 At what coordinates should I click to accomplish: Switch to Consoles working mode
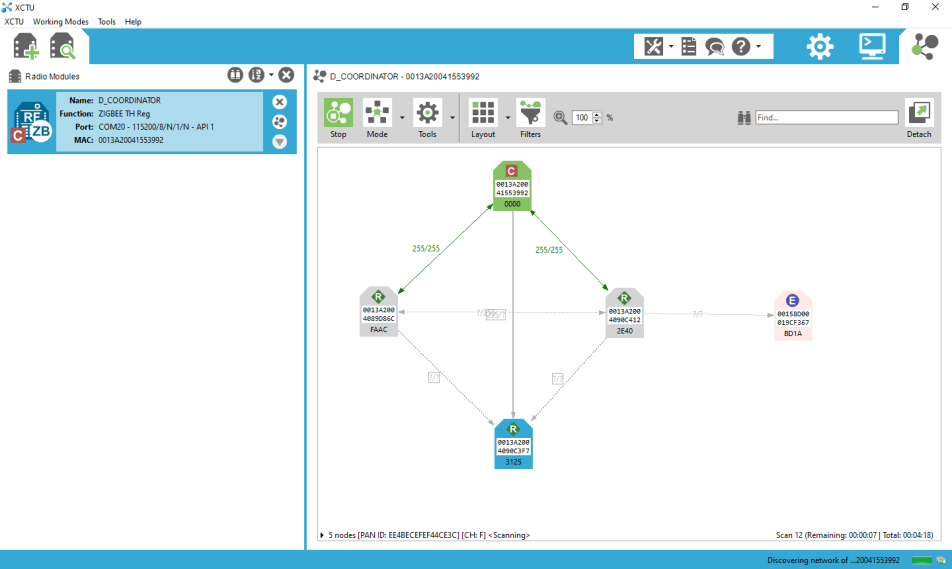[x=872, y=46]
